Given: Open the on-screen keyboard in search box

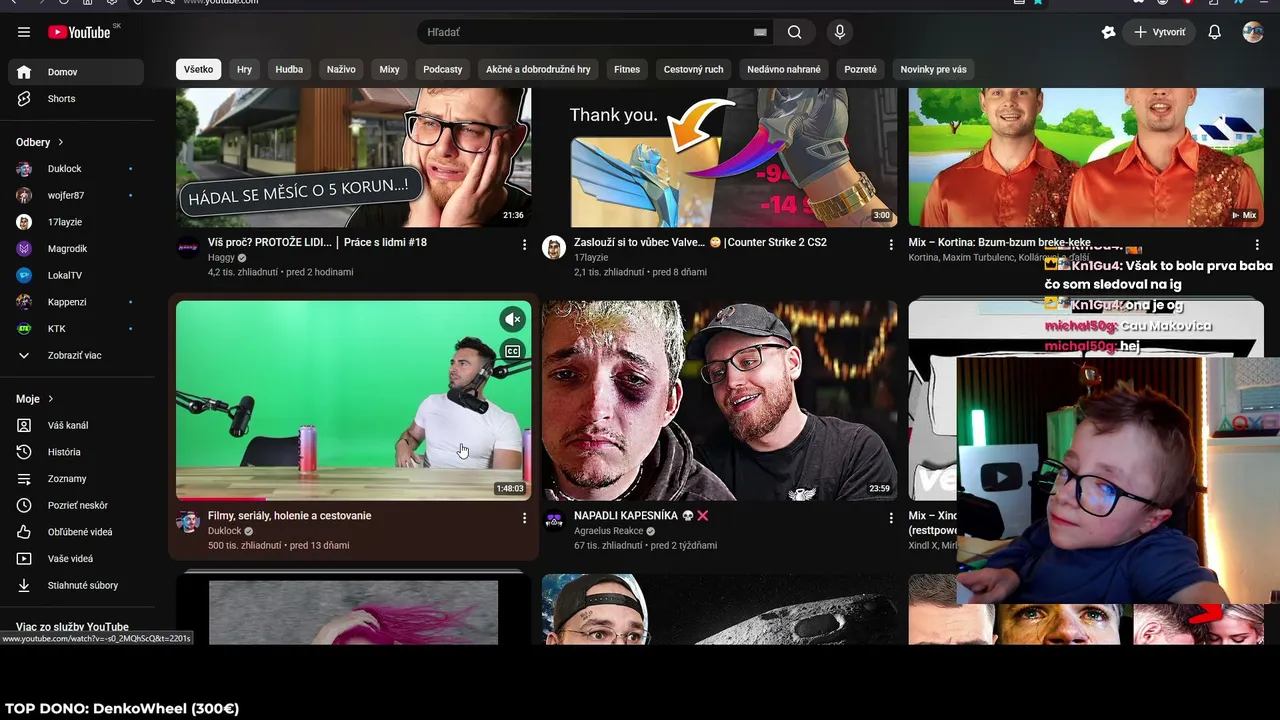Looking at the screenshot, I should 760,32.
